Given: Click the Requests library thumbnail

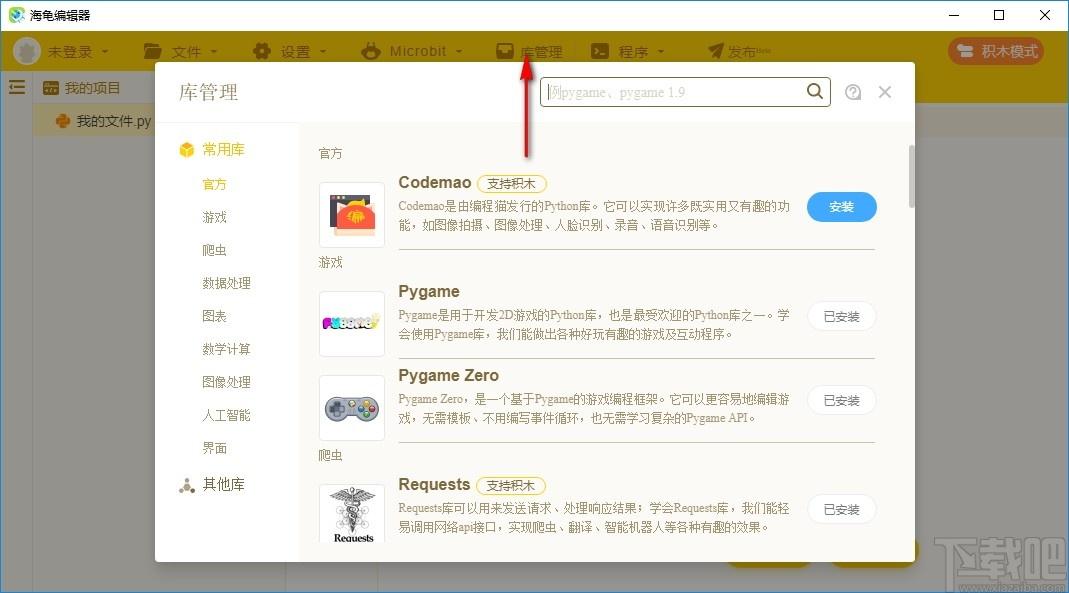Looking at the screenshot, I should click(352, 515).
